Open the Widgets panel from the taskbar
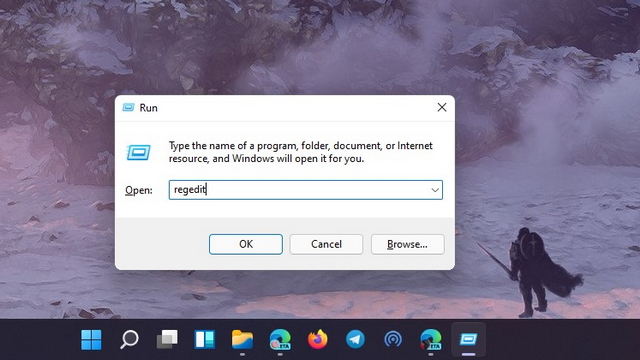This screenshot has width=640, height=360. point(204,339)
